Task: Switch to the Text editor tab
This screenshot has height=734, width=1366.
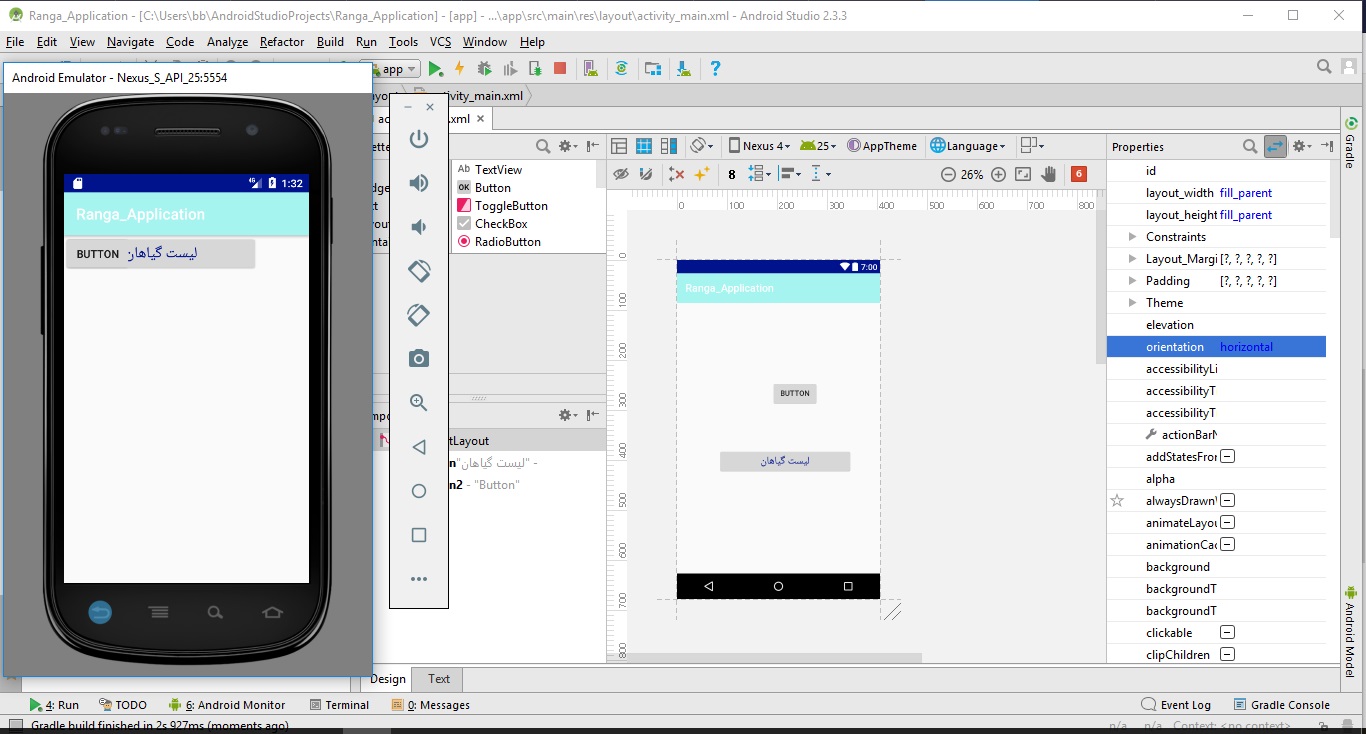Action: coord(439,679)
